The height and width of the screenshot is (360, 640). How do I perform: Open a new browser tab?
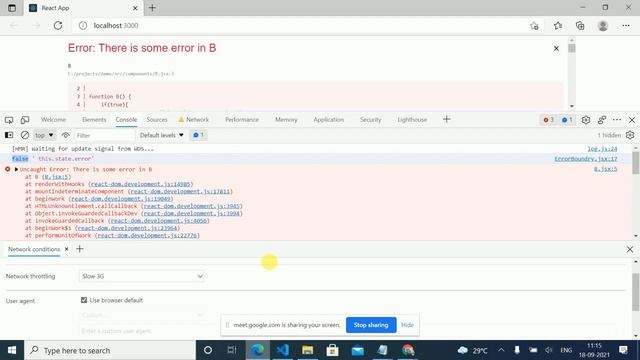[152, 8]
